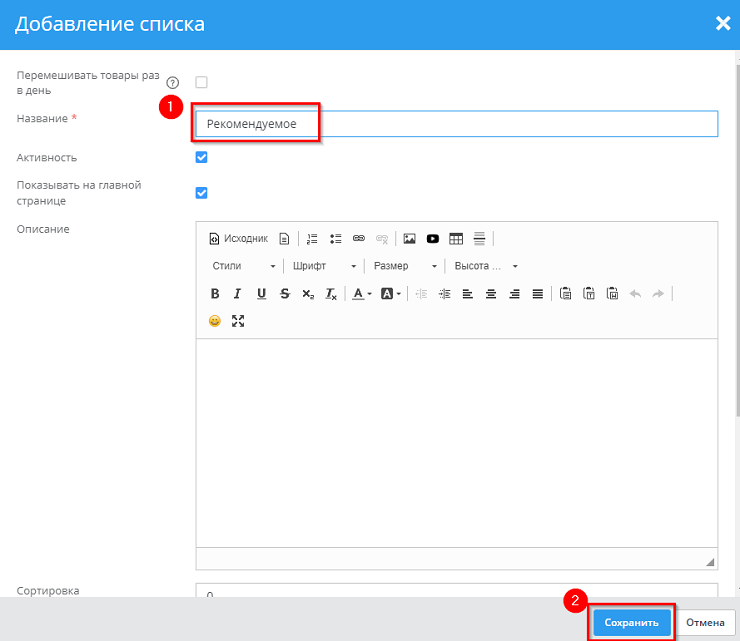Toggle Показывать на главной странице checkbox
This screenshot has height=641, width=740.
(201, 193)
